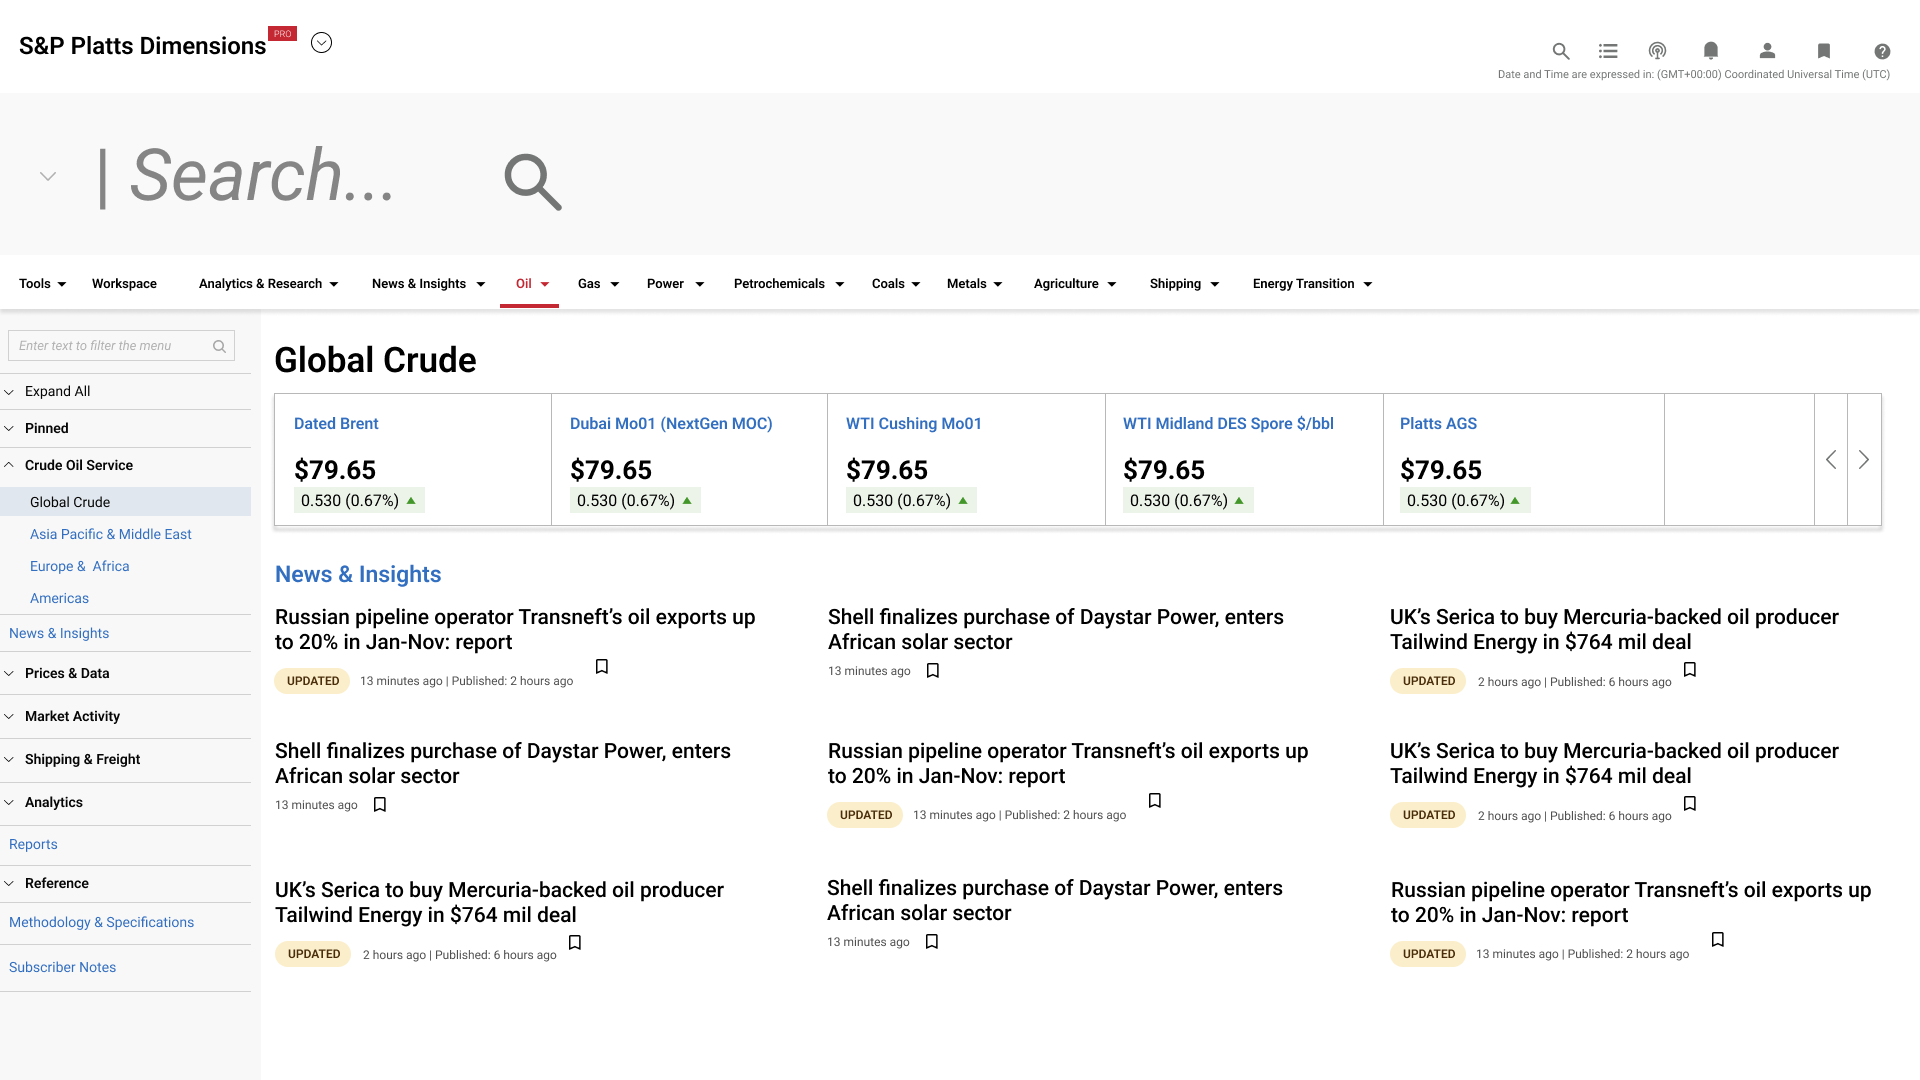1920x1080 pixels.
Task: Bookmark the first Shell Daystar Power article
Action: click(933, 671)
